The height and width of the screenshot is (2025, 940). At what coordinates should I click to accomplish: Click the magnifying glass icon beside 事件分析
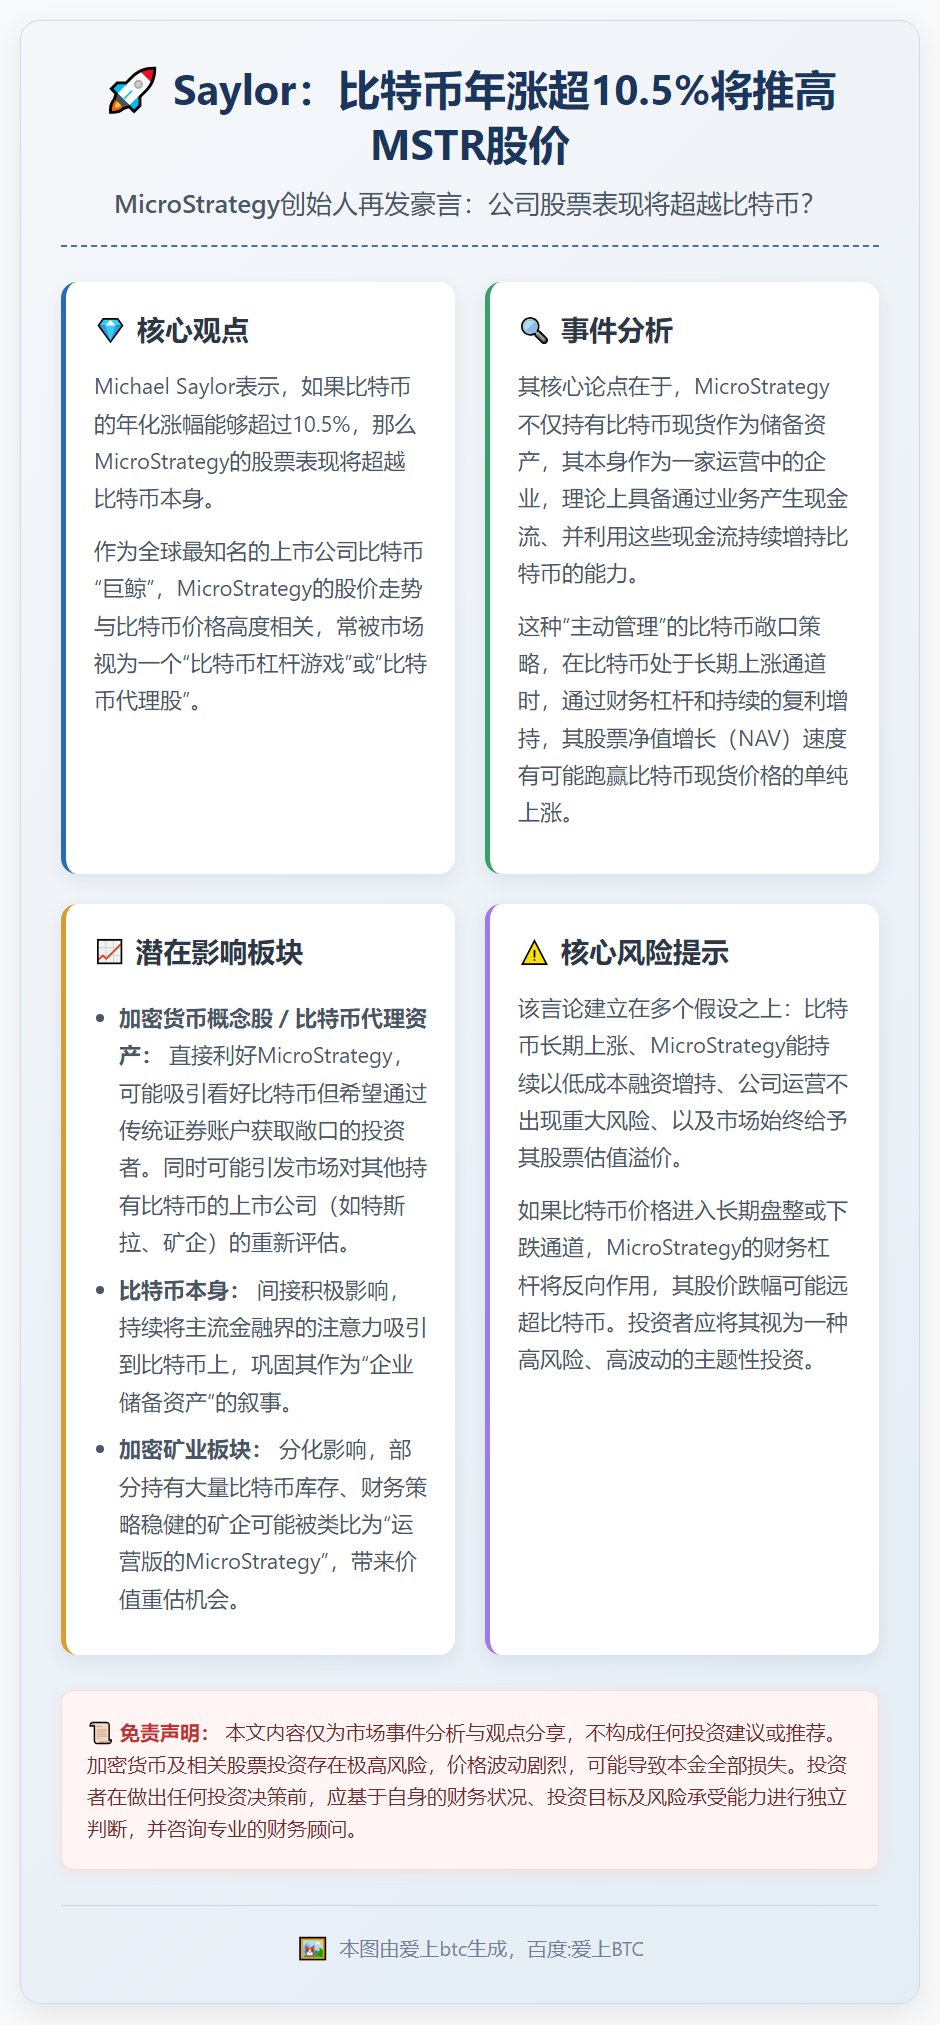coord(534,330)
